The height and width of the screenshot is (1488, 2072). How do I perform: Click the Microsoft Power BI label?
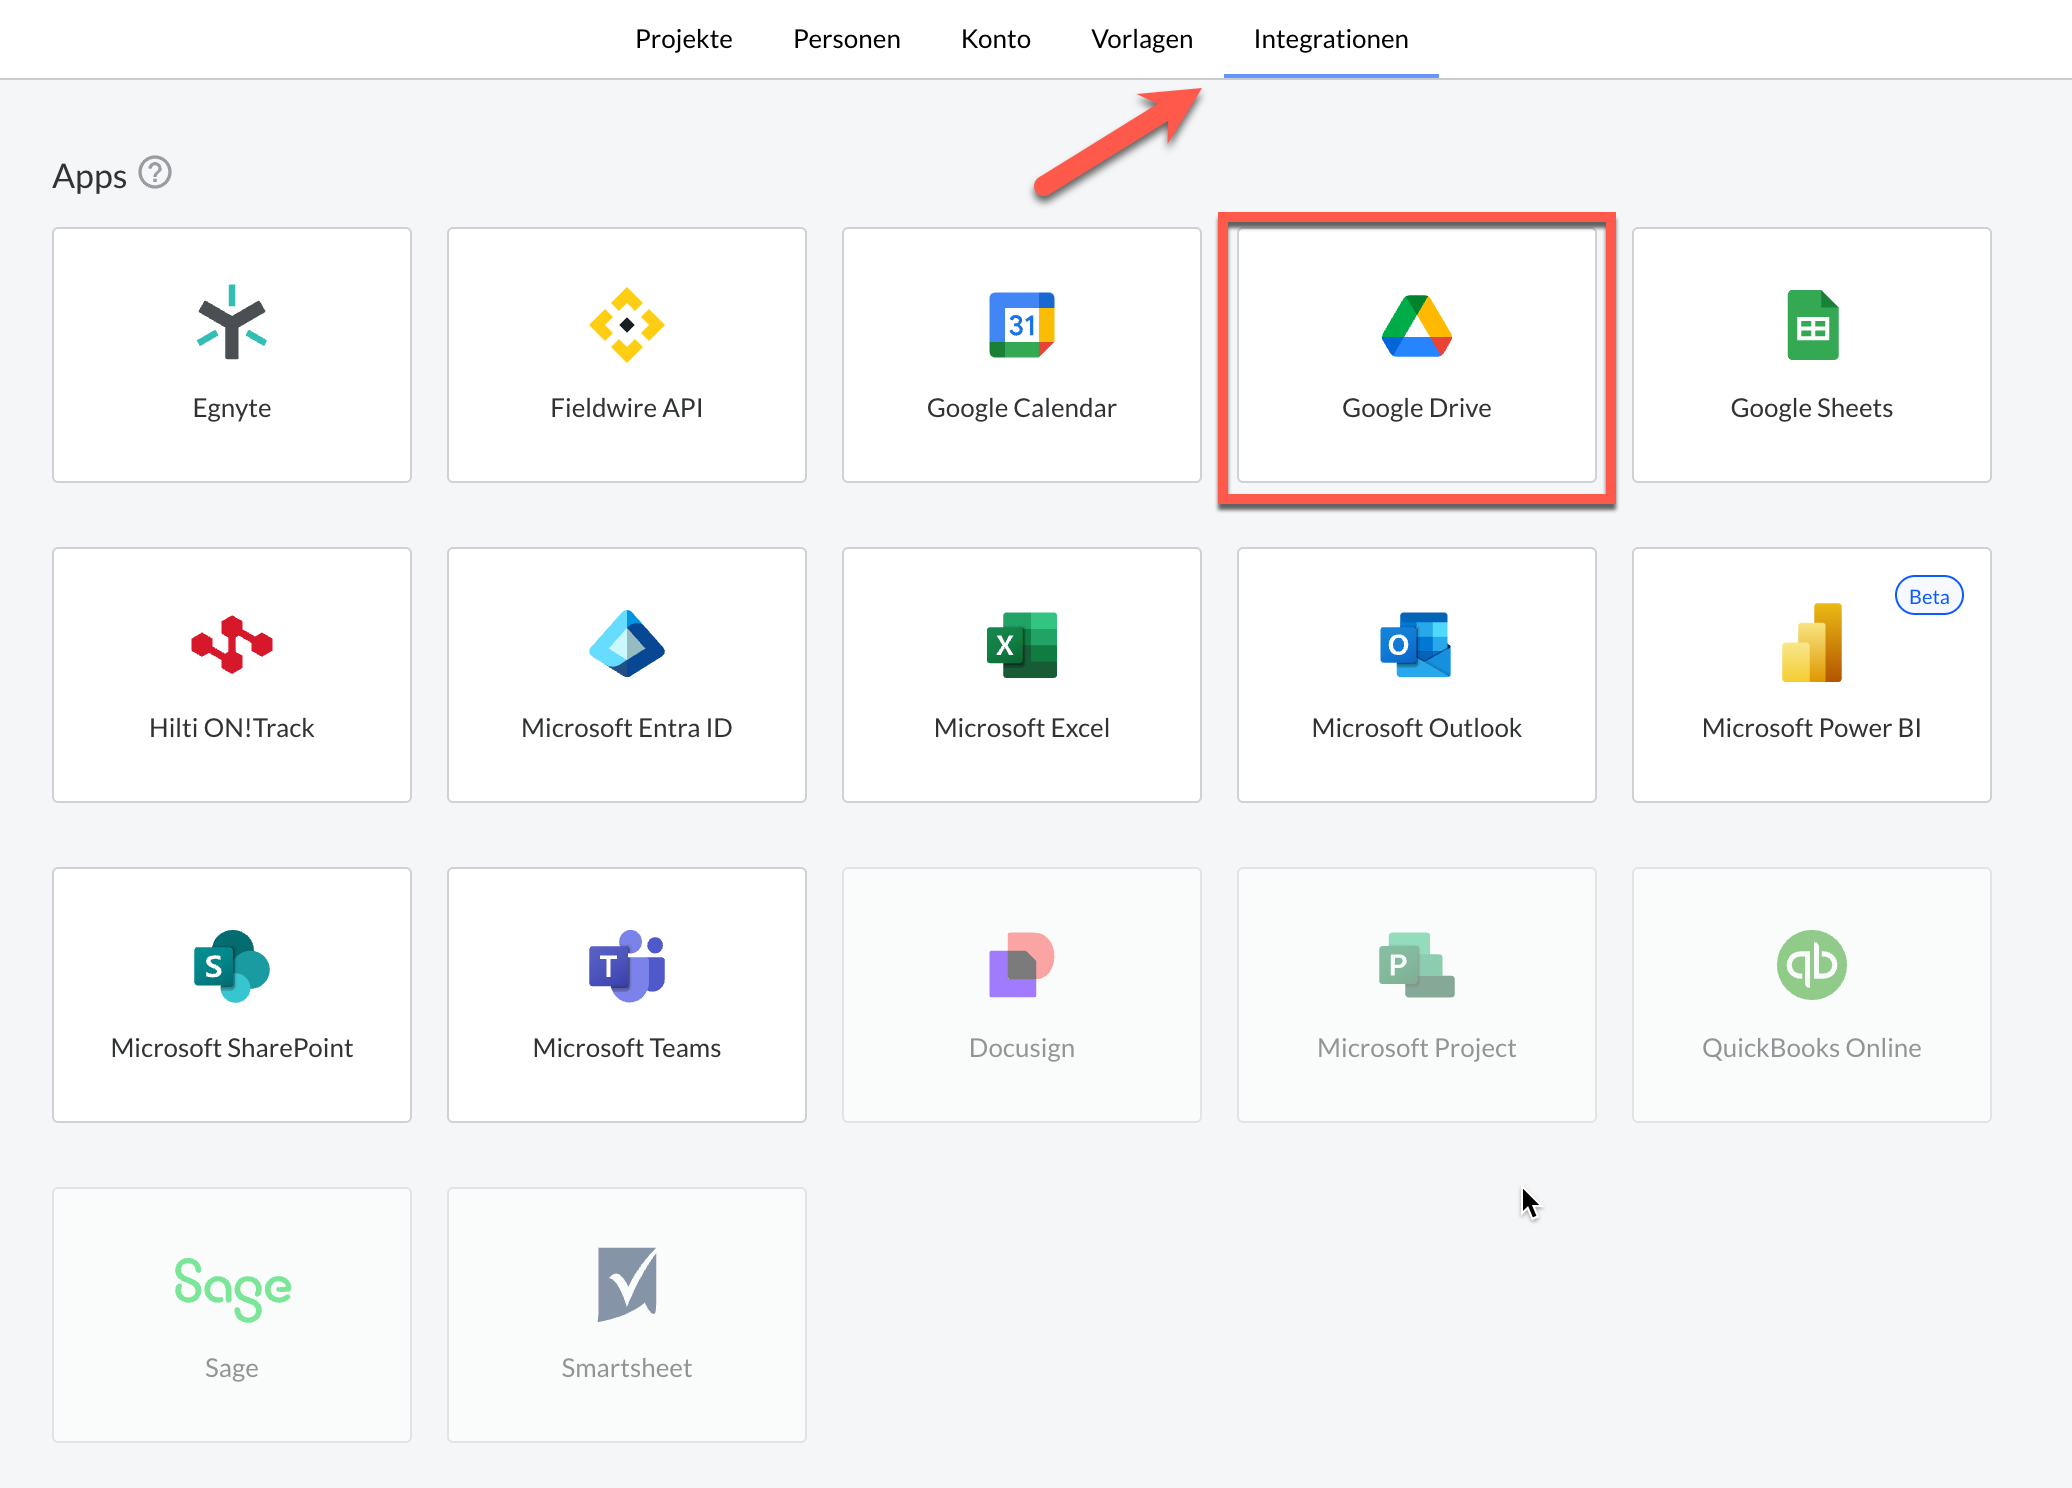[x=1812, y=728]
